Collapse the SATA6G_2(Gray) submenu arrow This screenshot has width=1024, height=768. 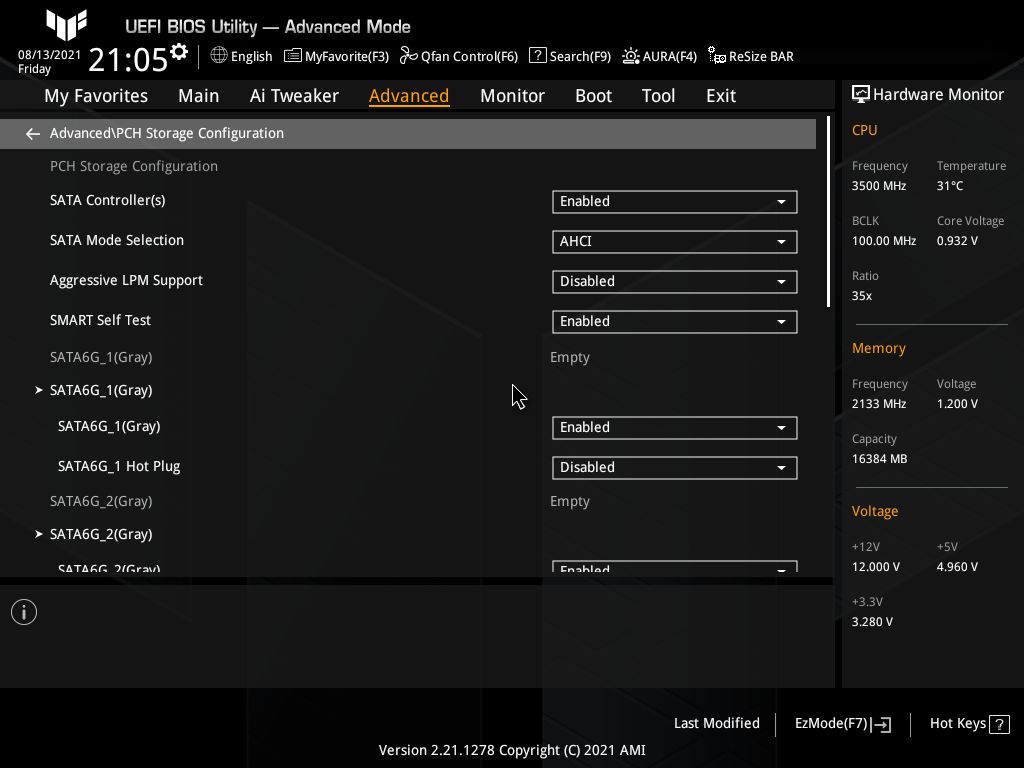pyautogui.click(x=39, y=534)
